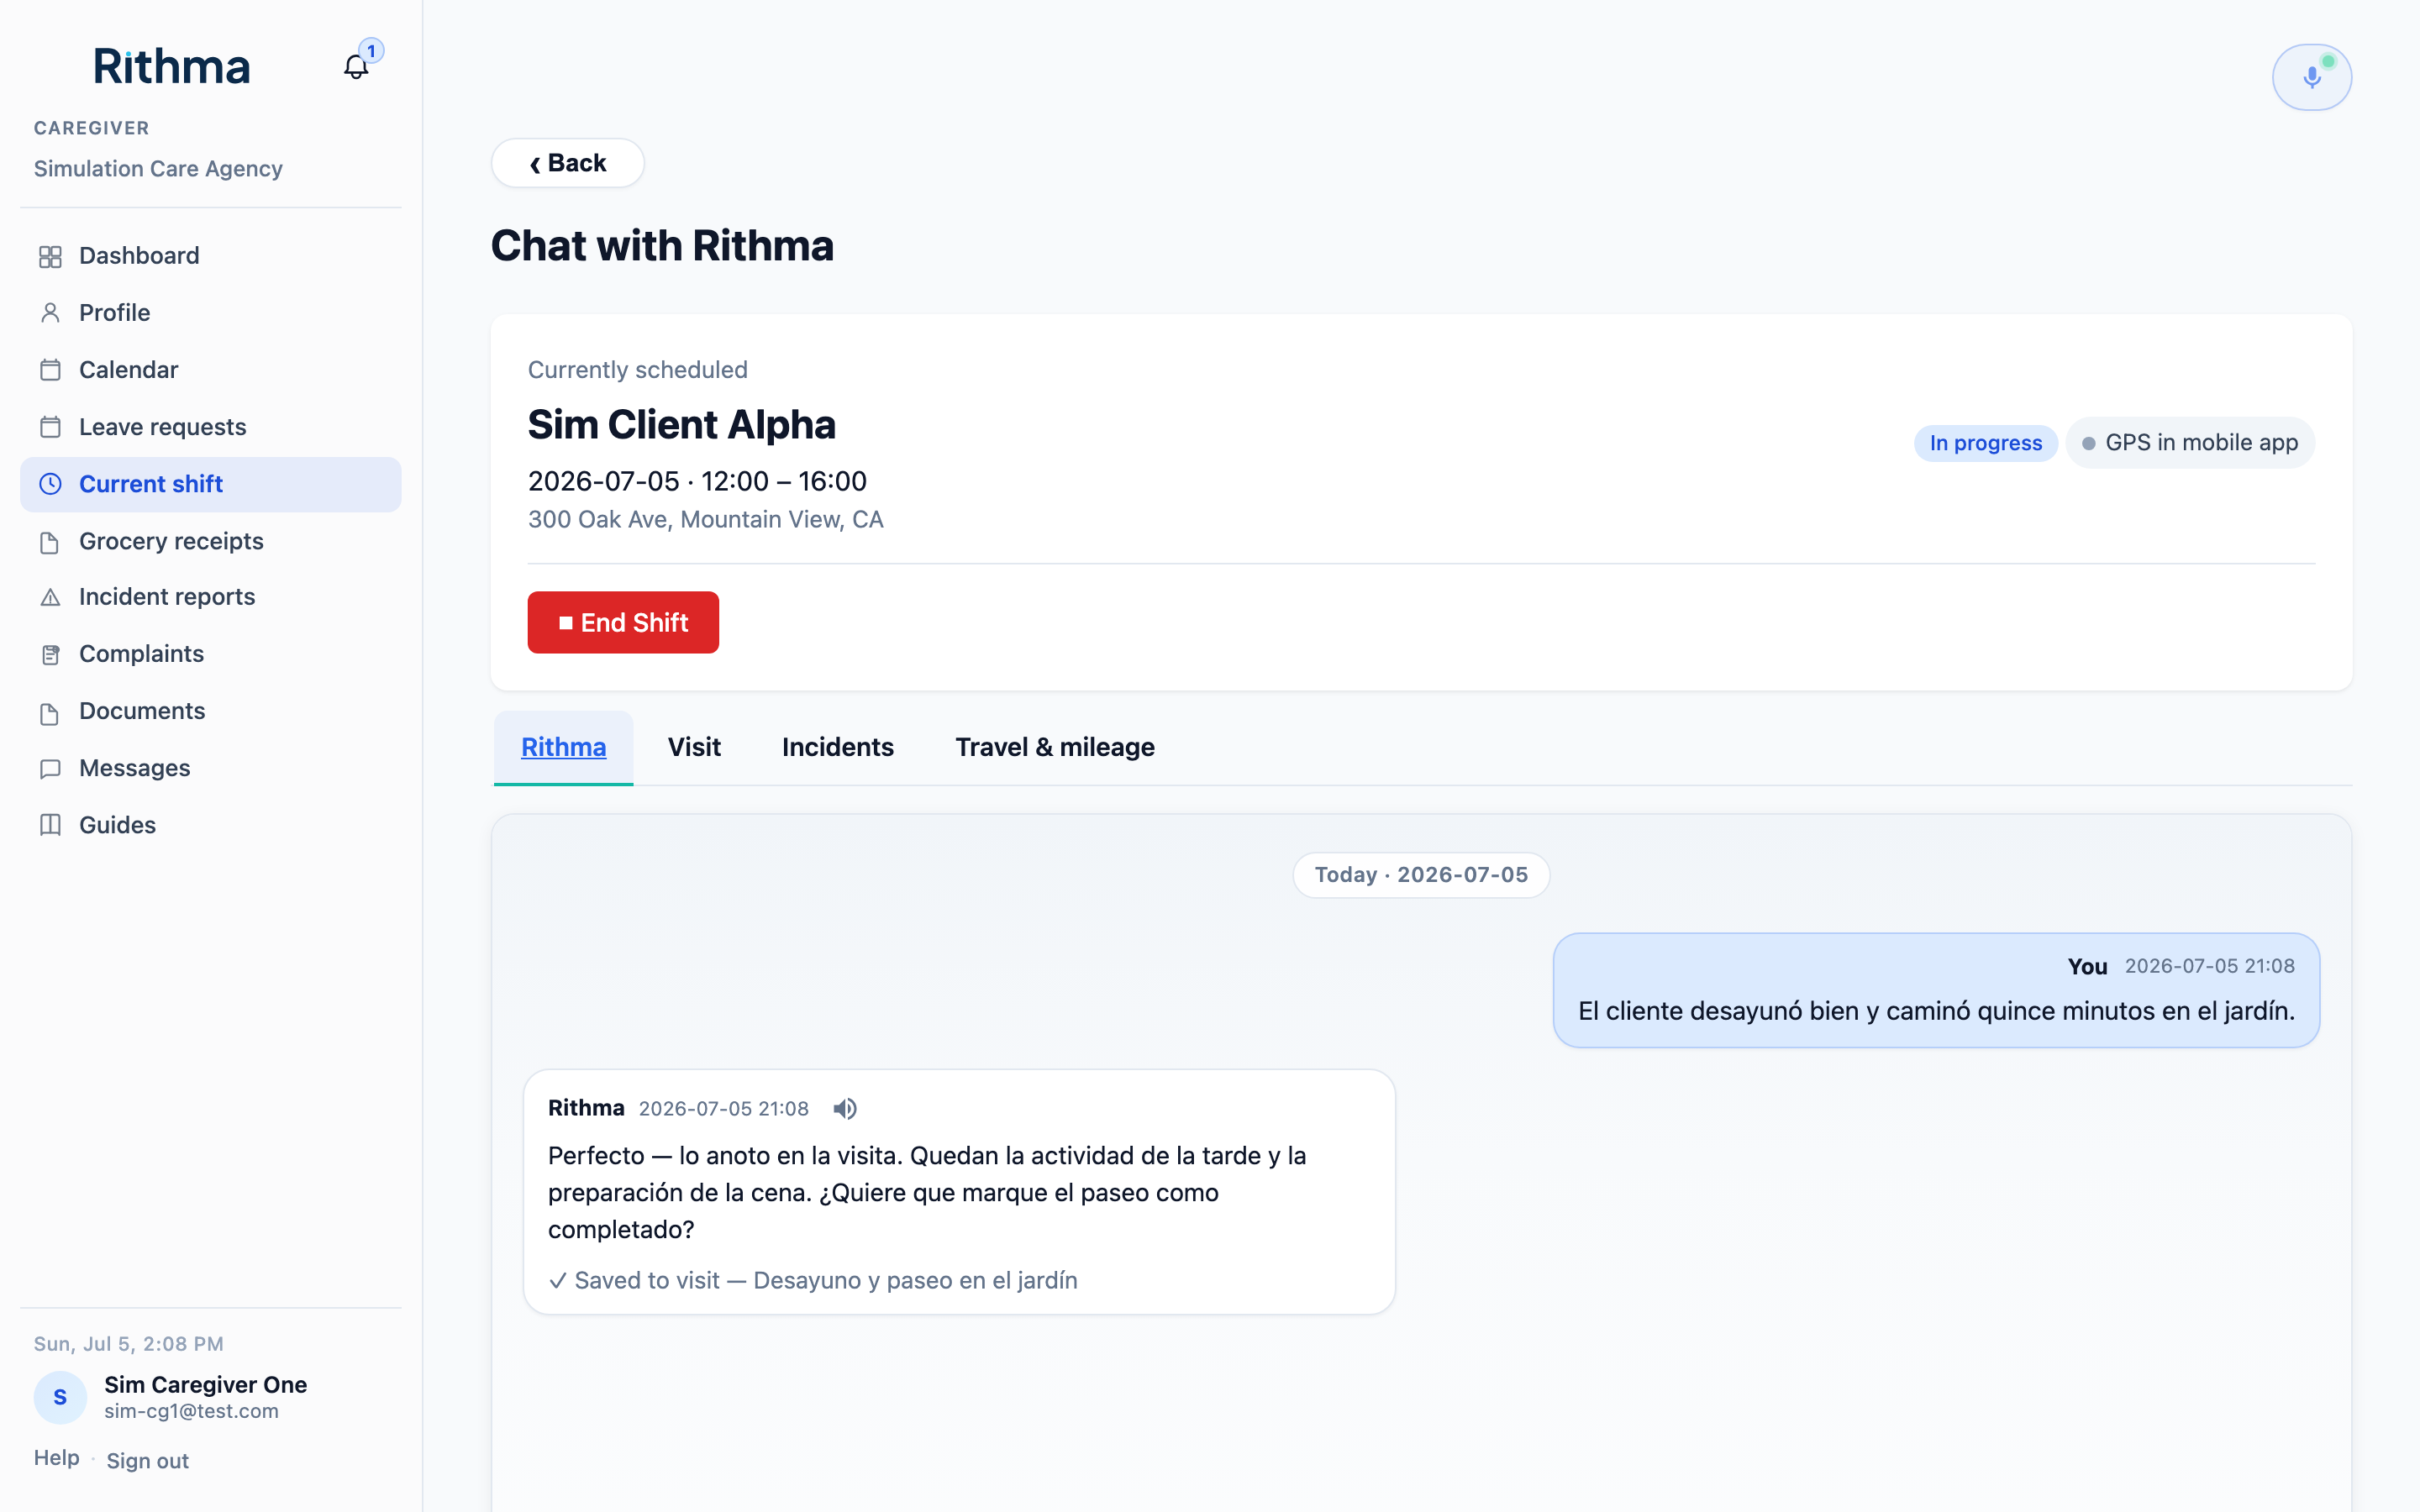Image resolution: width=2420 pixels, height=1512 pixels.
Task: Click the GPS in mobile app badge
Action: [x=2190, y=443]
